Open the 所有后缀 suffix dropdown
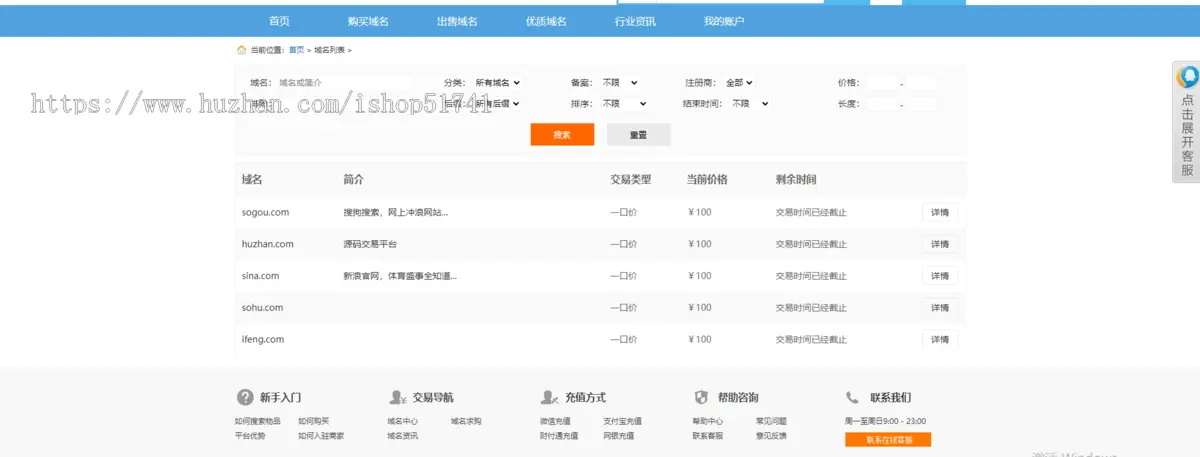The height and width of the screenshot is (457, 1200). pos(497,103)
